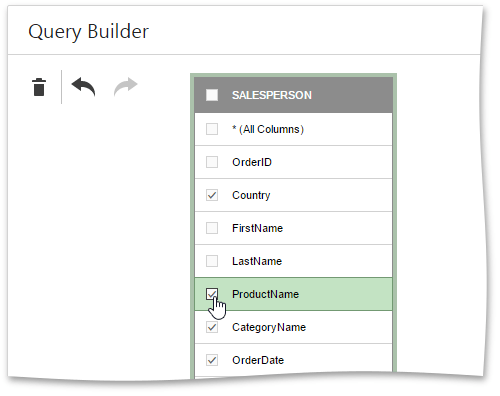Check the * (All Columns) checkbox
Viewport: 500px width, 396px height.
click(x=212, y=129)
